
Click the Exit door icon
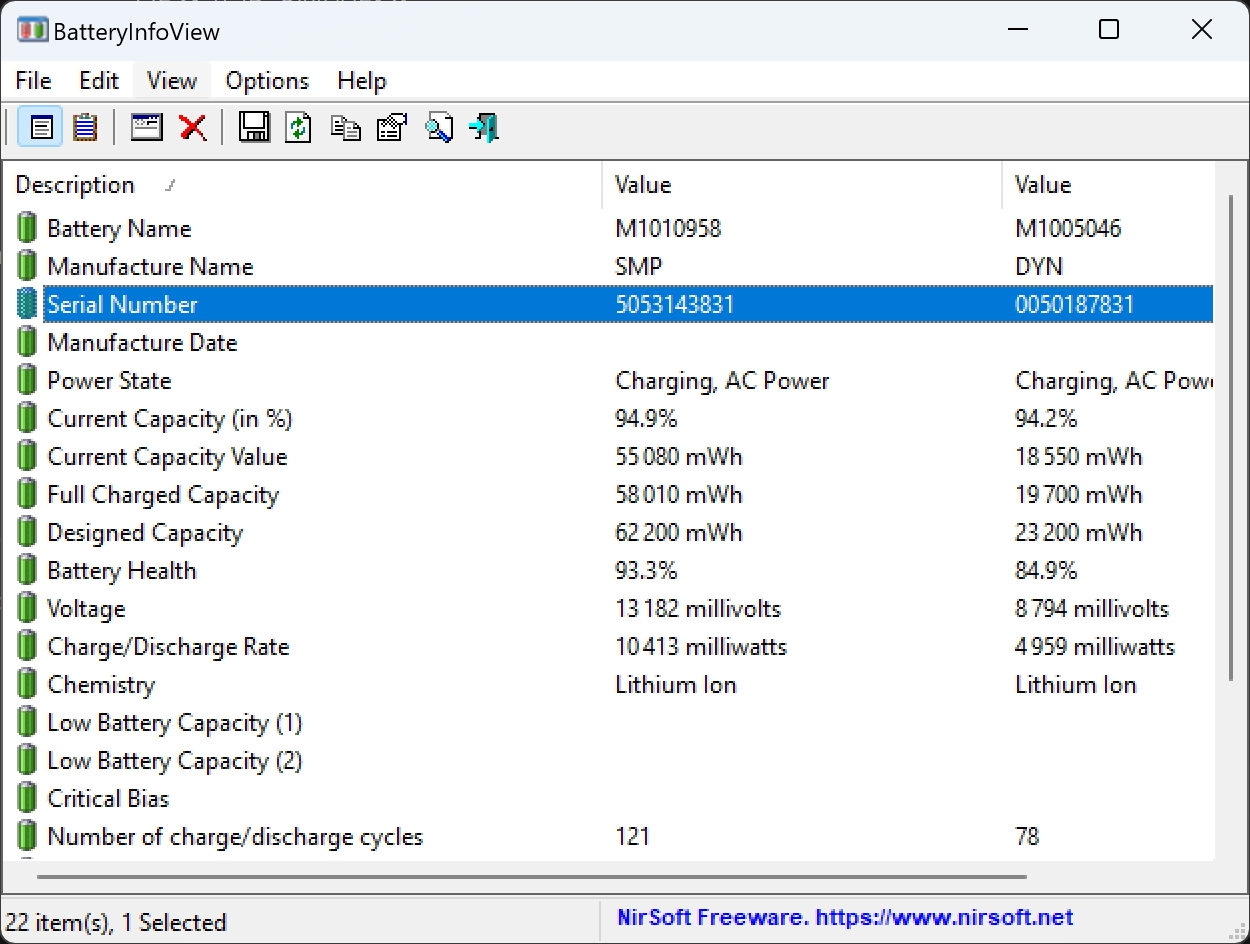point(484,128)
